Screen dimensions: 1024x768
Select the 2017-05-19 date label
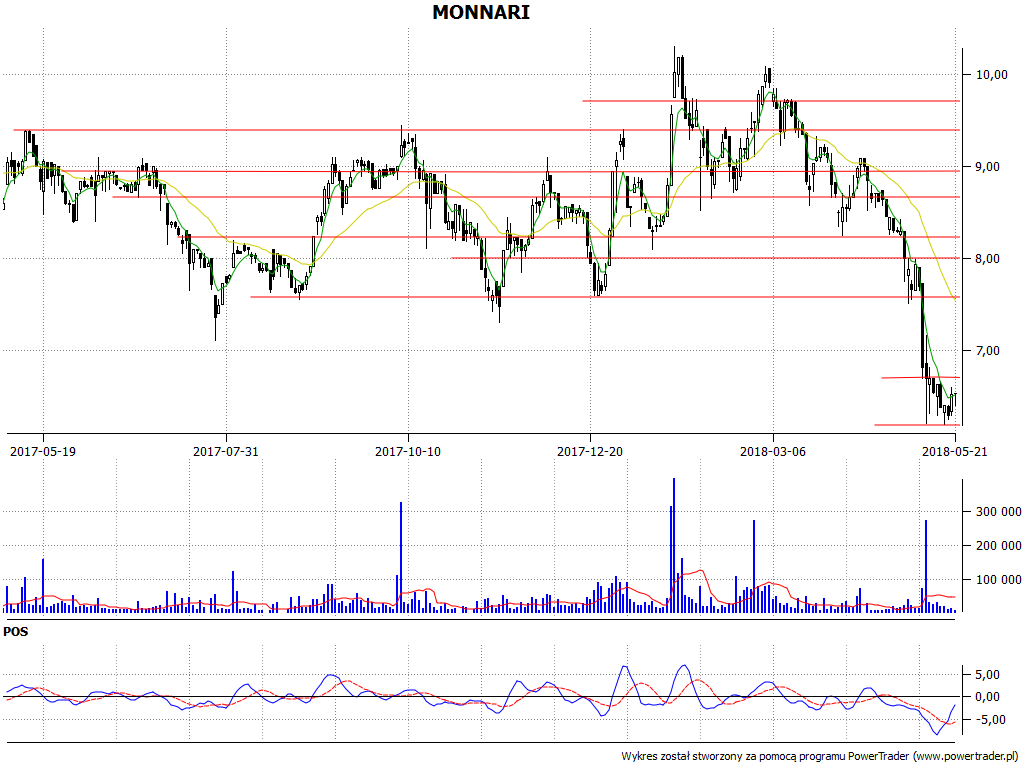[x=43, y=451]
